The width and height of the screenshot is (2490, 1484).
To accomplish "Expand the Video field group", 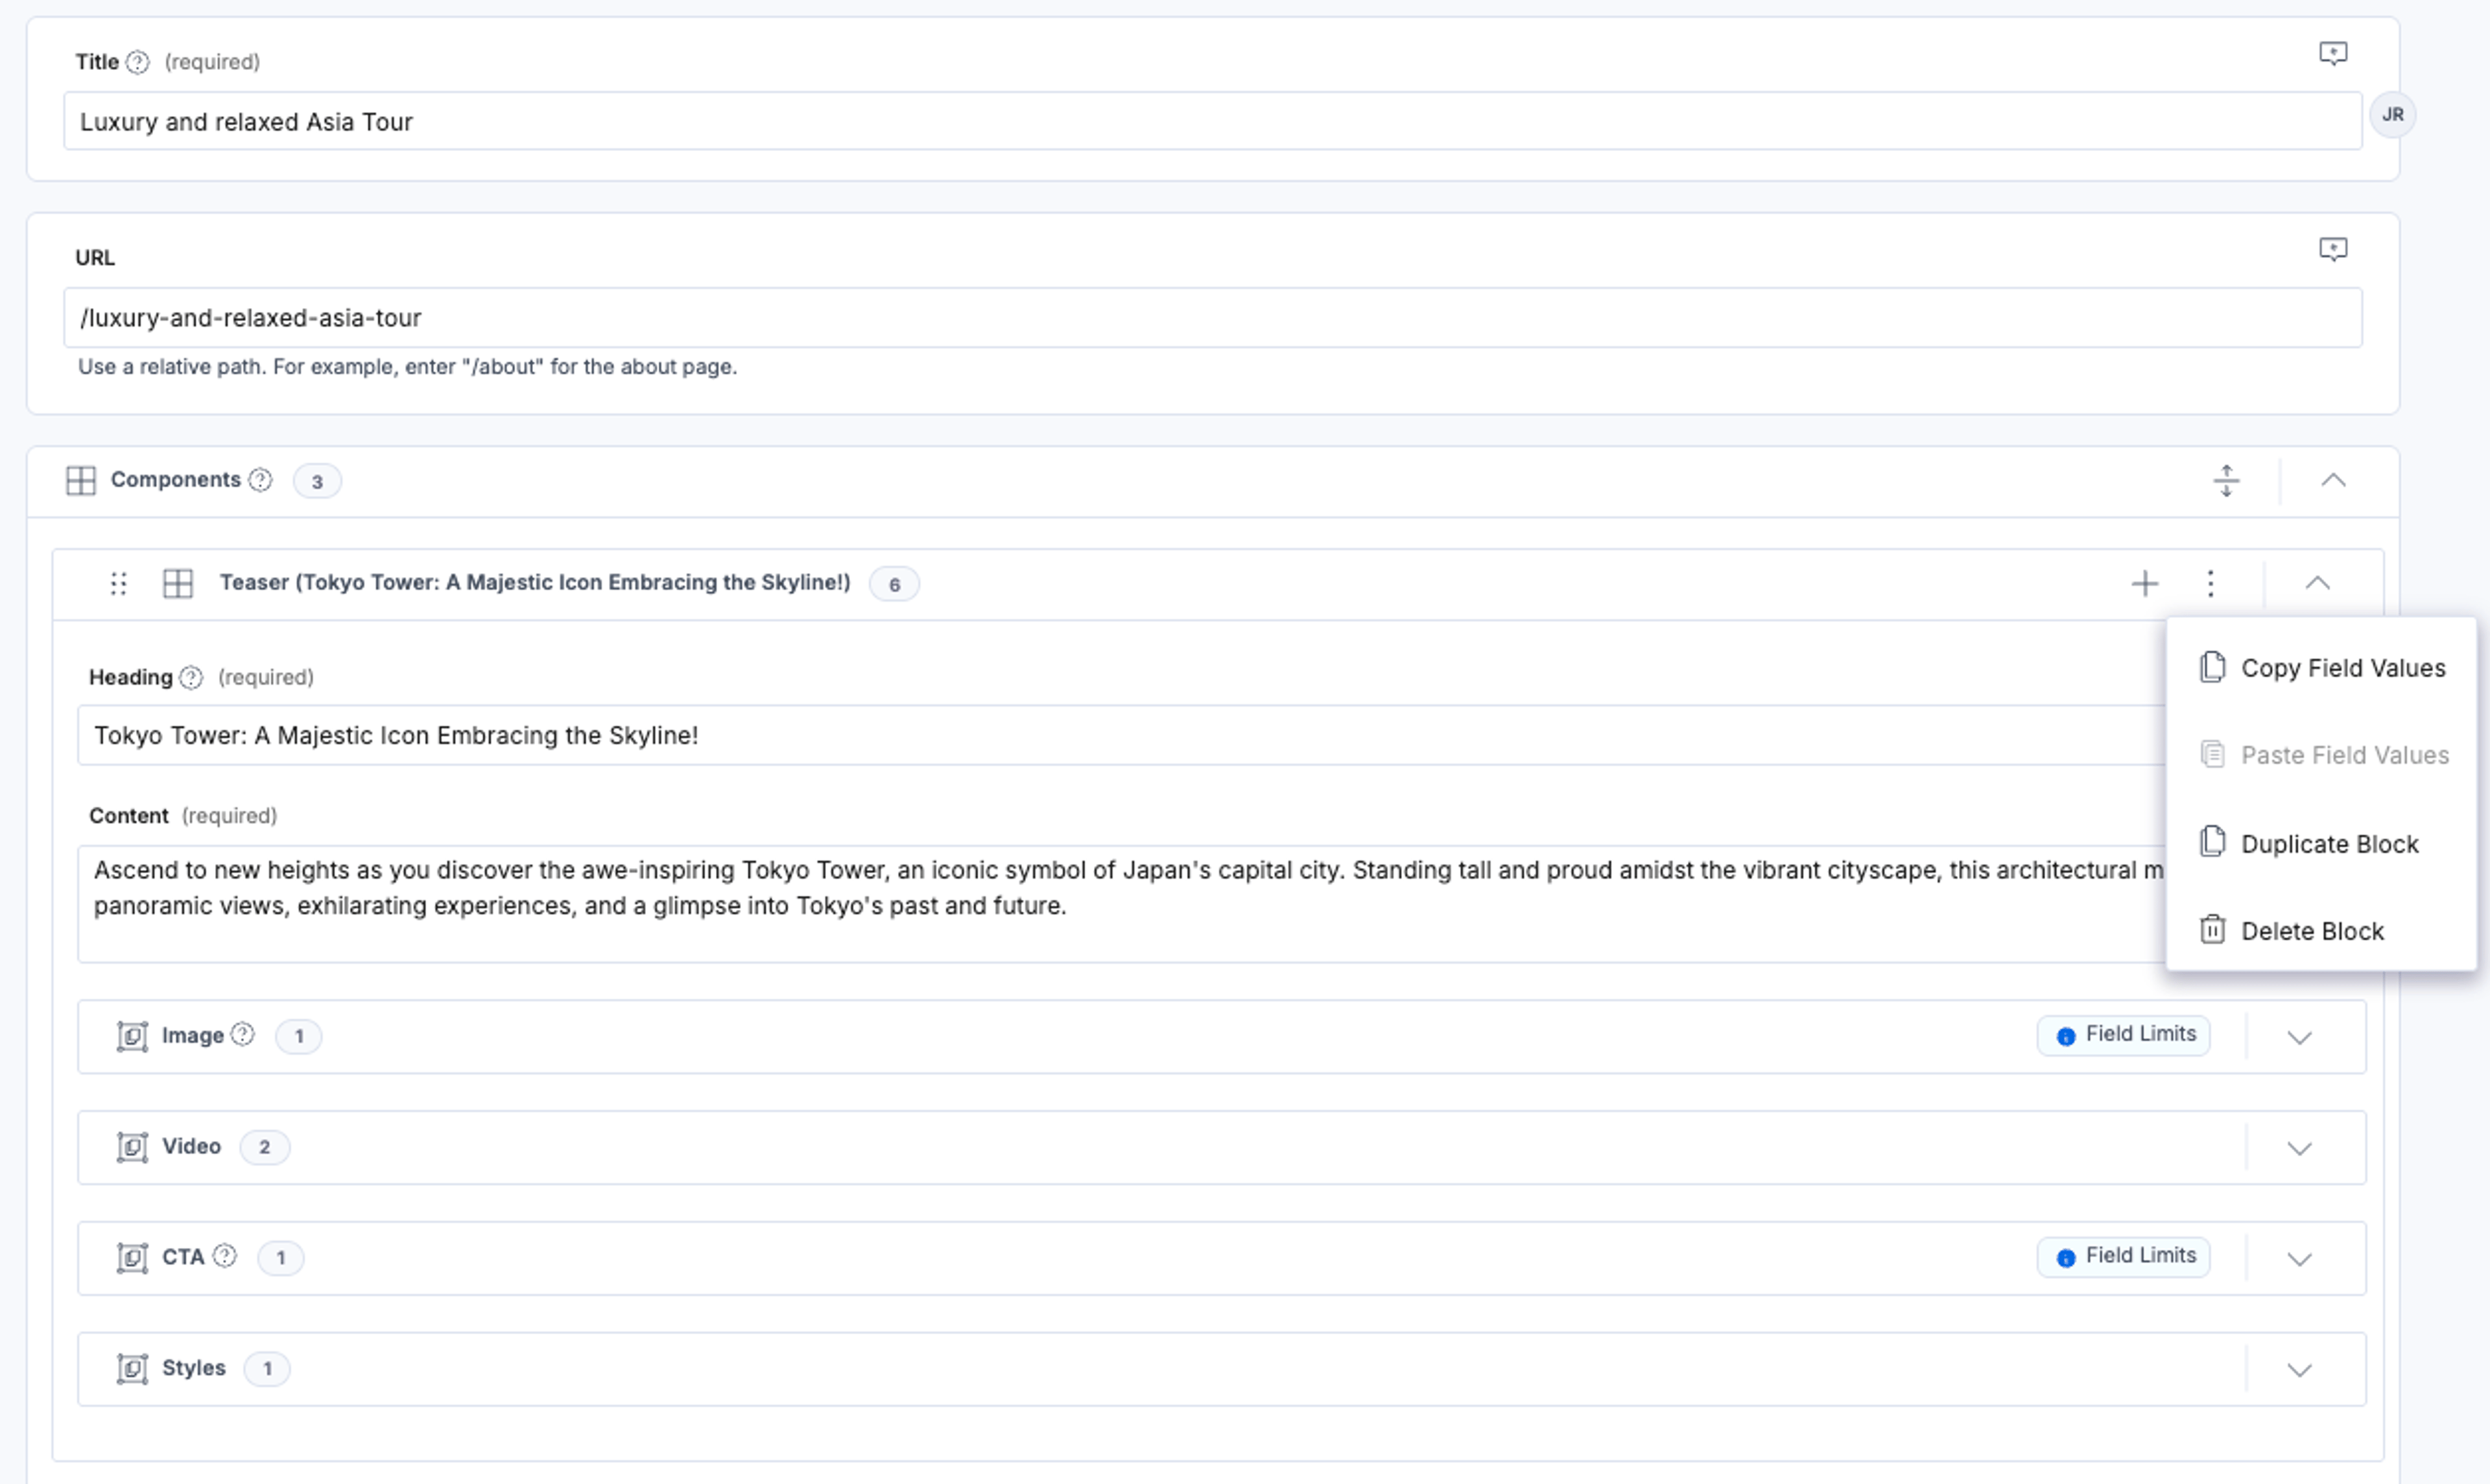I will point(2299,1148).
